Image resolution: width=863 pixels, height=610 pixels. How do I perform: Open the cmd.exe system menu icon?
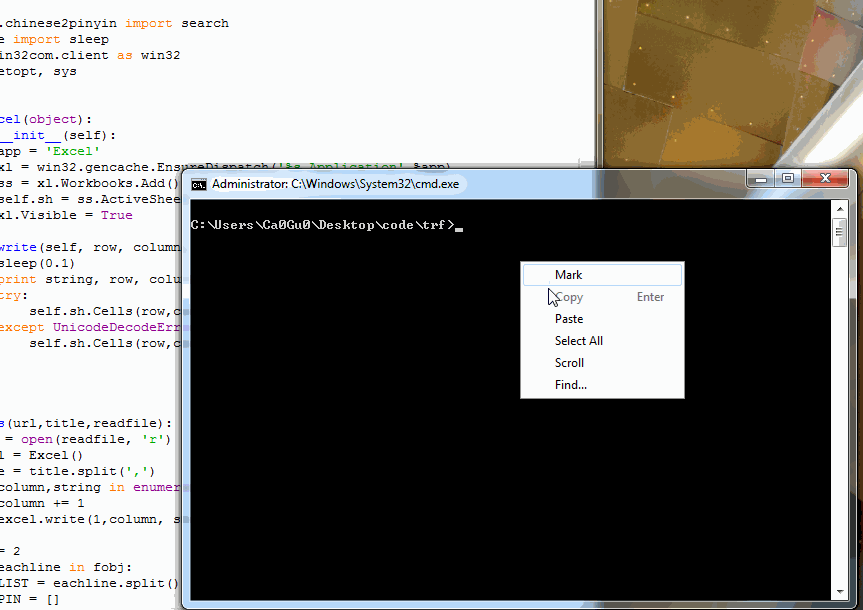pyautogui.click(x=198, y=184)
